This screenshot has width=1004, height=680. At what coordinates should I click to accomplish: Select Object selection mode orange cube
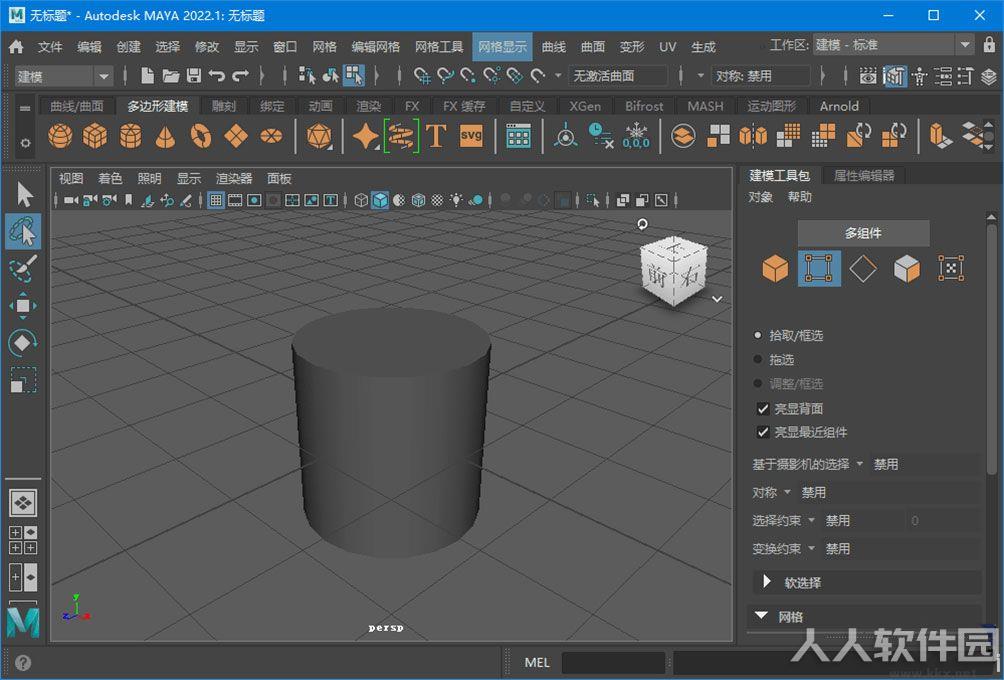point(775,268)
